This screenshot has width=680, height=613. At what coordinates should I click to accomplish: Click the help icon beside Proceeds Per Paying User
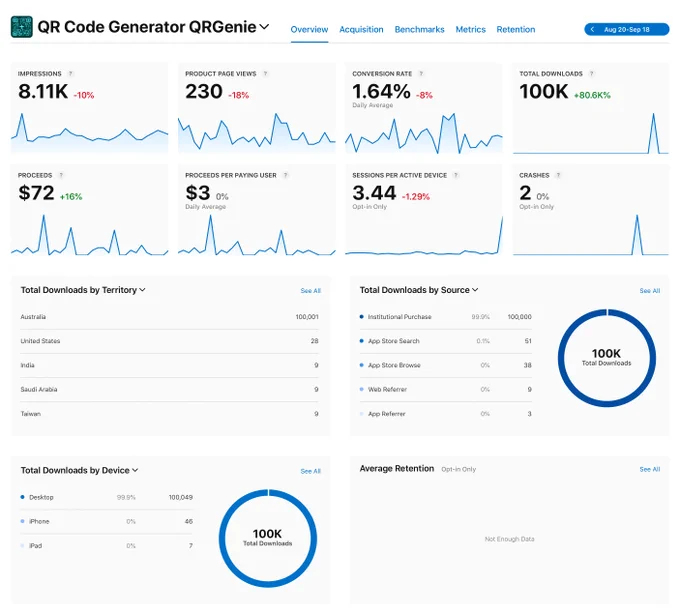(x=285, y=175)
